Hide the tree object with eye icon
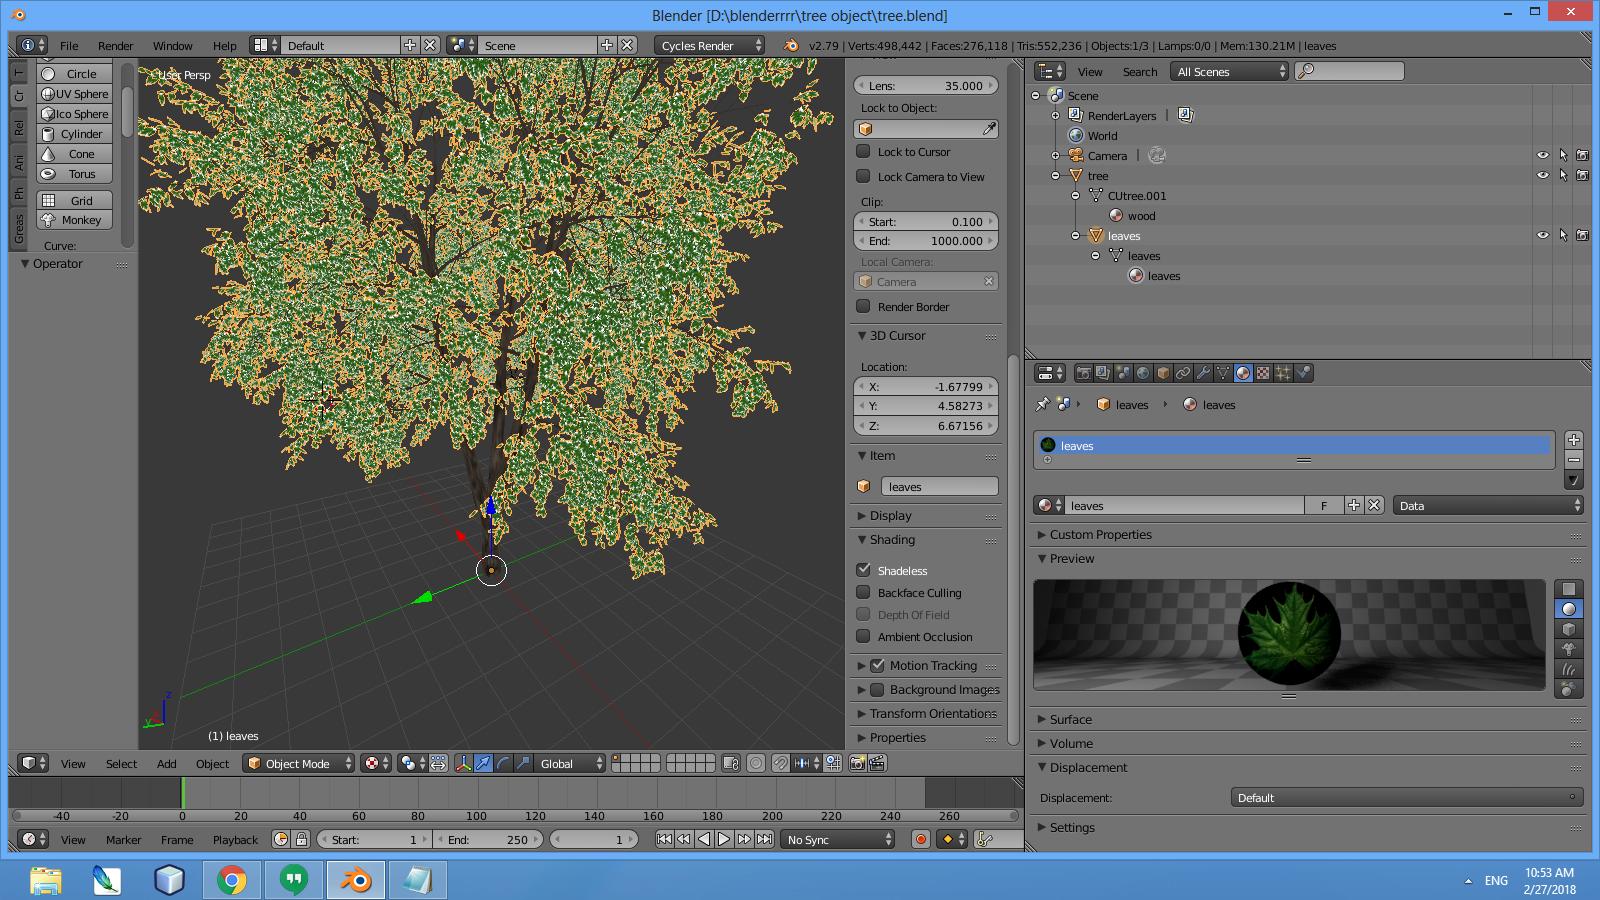The image size is (1600, 900). [1542, 176]
